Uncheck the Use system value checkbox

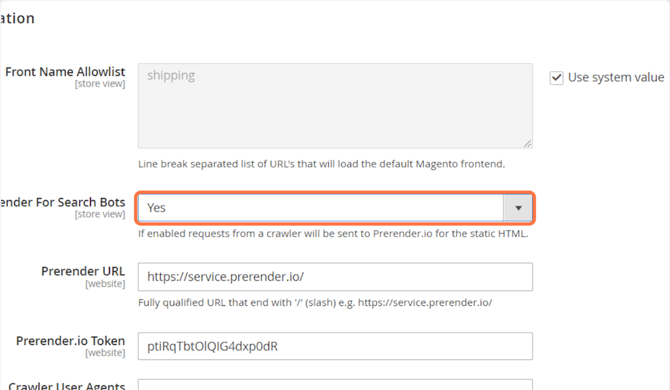pyautogui.click(x=556, y=78)
